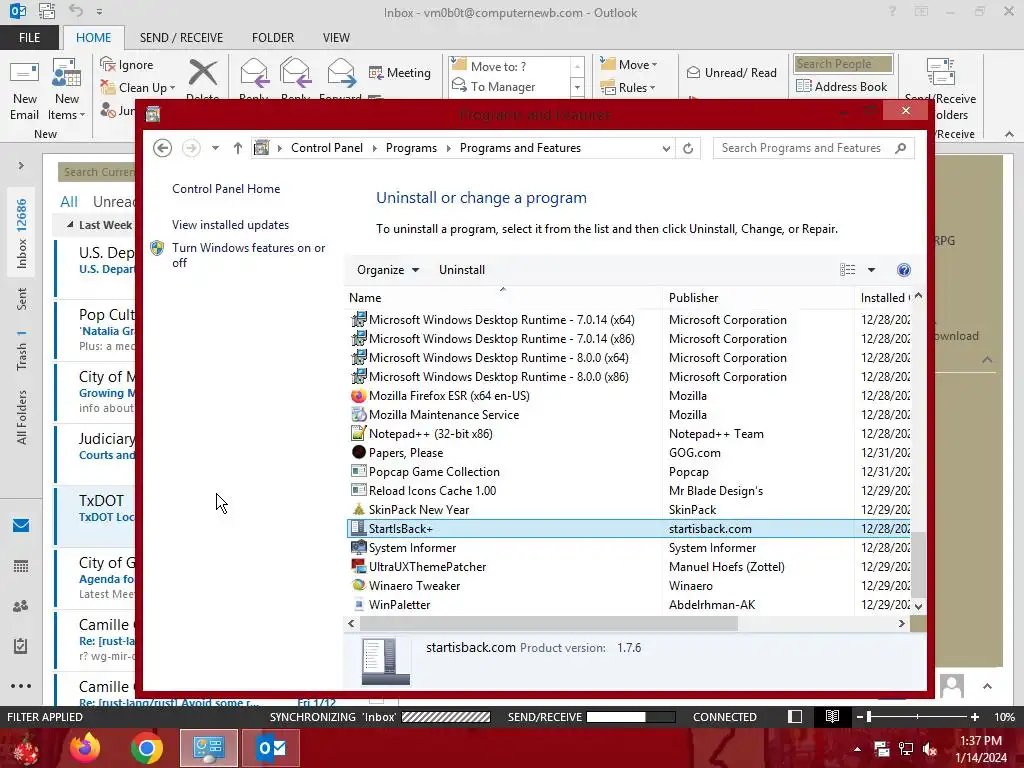Open Mail view in Outlook sidebar

[21, 525]
